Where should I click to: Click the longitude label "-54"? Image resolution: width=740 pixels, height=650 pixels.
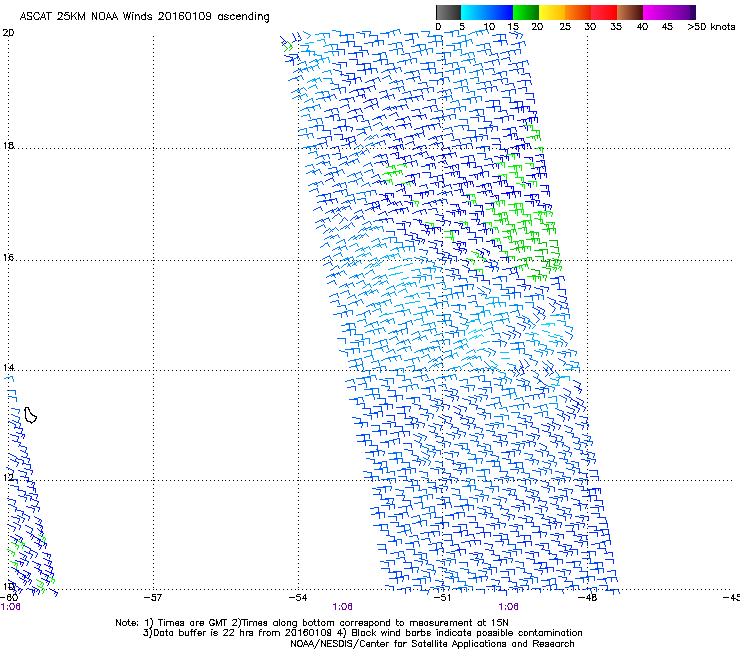coord(298,598)
